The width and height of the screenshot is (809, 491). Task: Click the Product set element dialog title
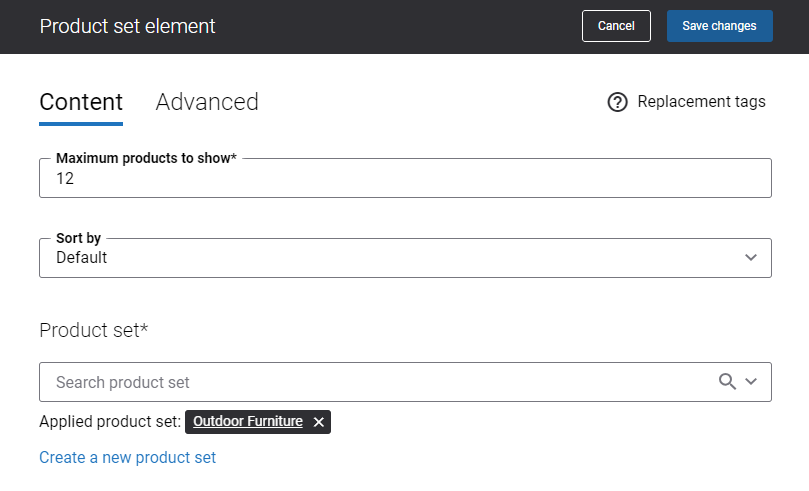[127, 26]
